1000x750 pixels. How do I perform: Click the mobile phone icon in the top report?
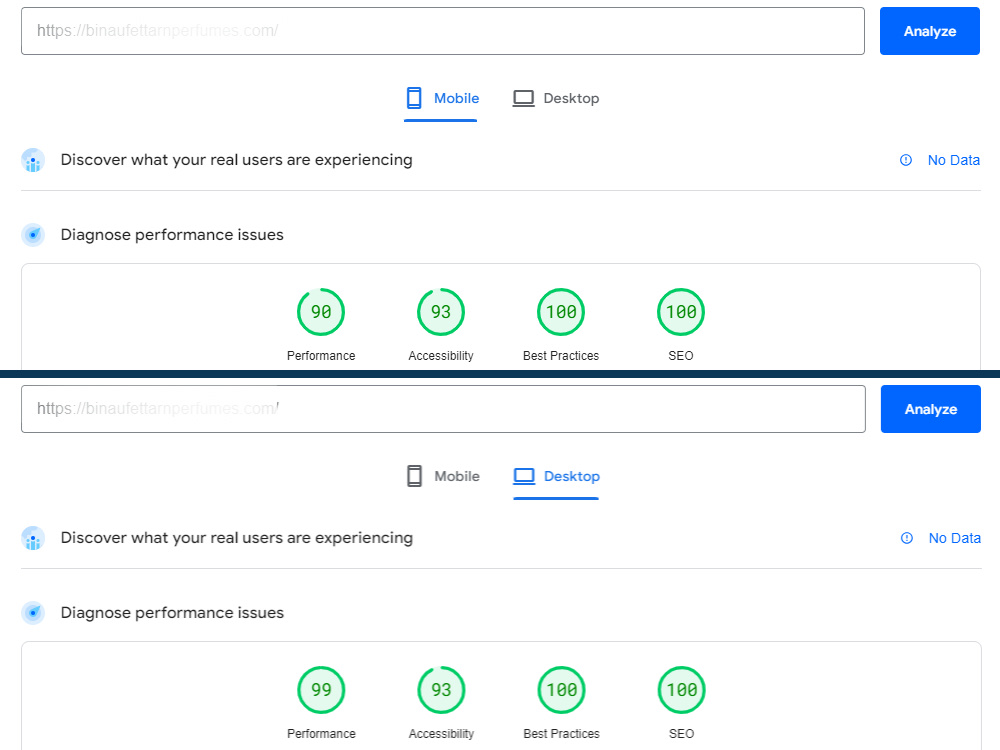[414, 98]
